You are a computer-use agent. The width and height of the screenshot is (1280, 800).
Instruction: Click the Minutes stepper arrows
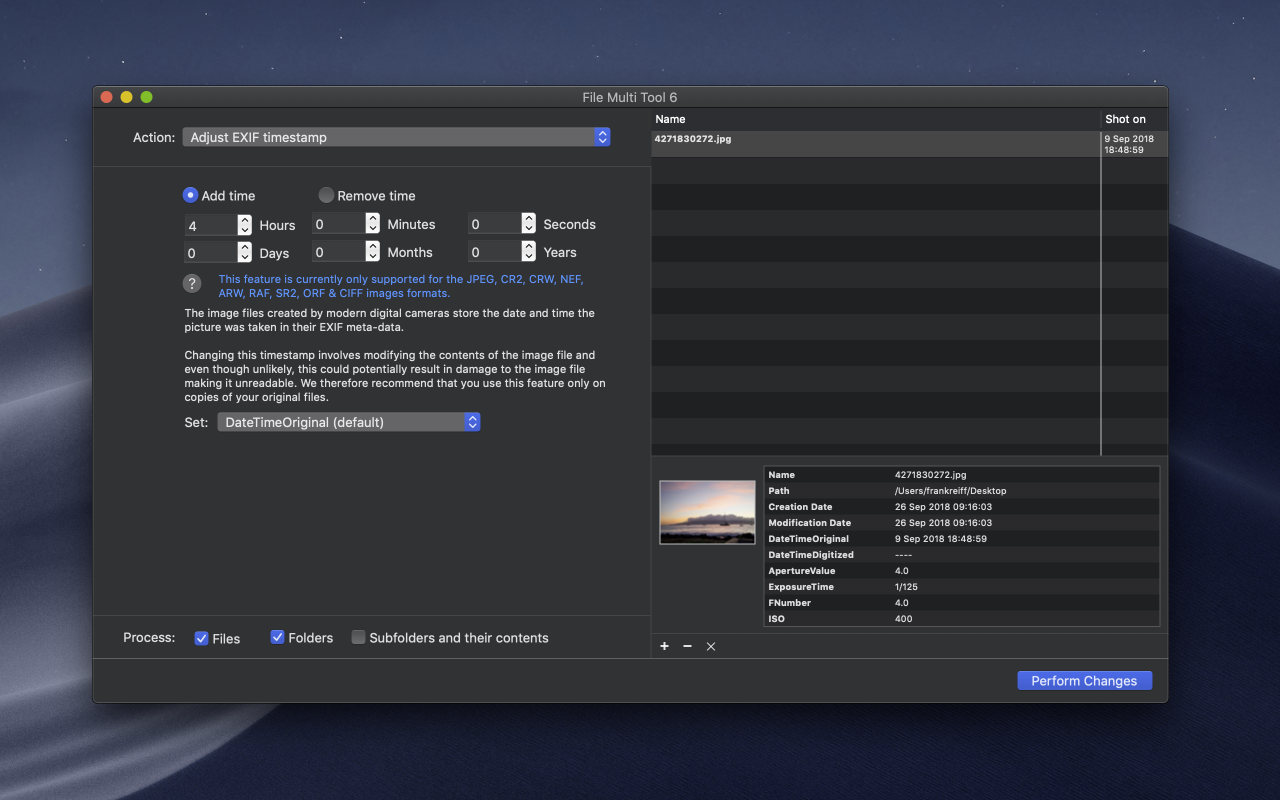point(373,224)
